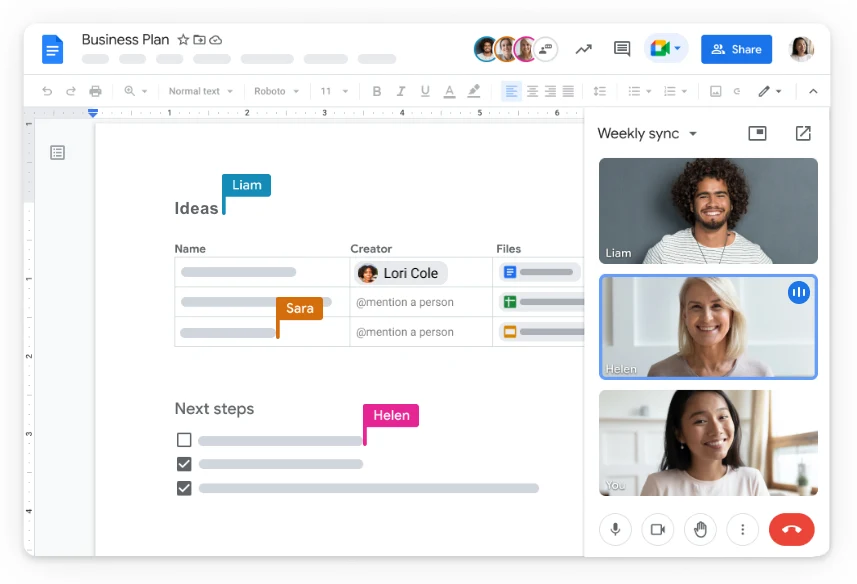Insert link from toolbar
This screenshot has width=857, height=584.
click(737, 91)
